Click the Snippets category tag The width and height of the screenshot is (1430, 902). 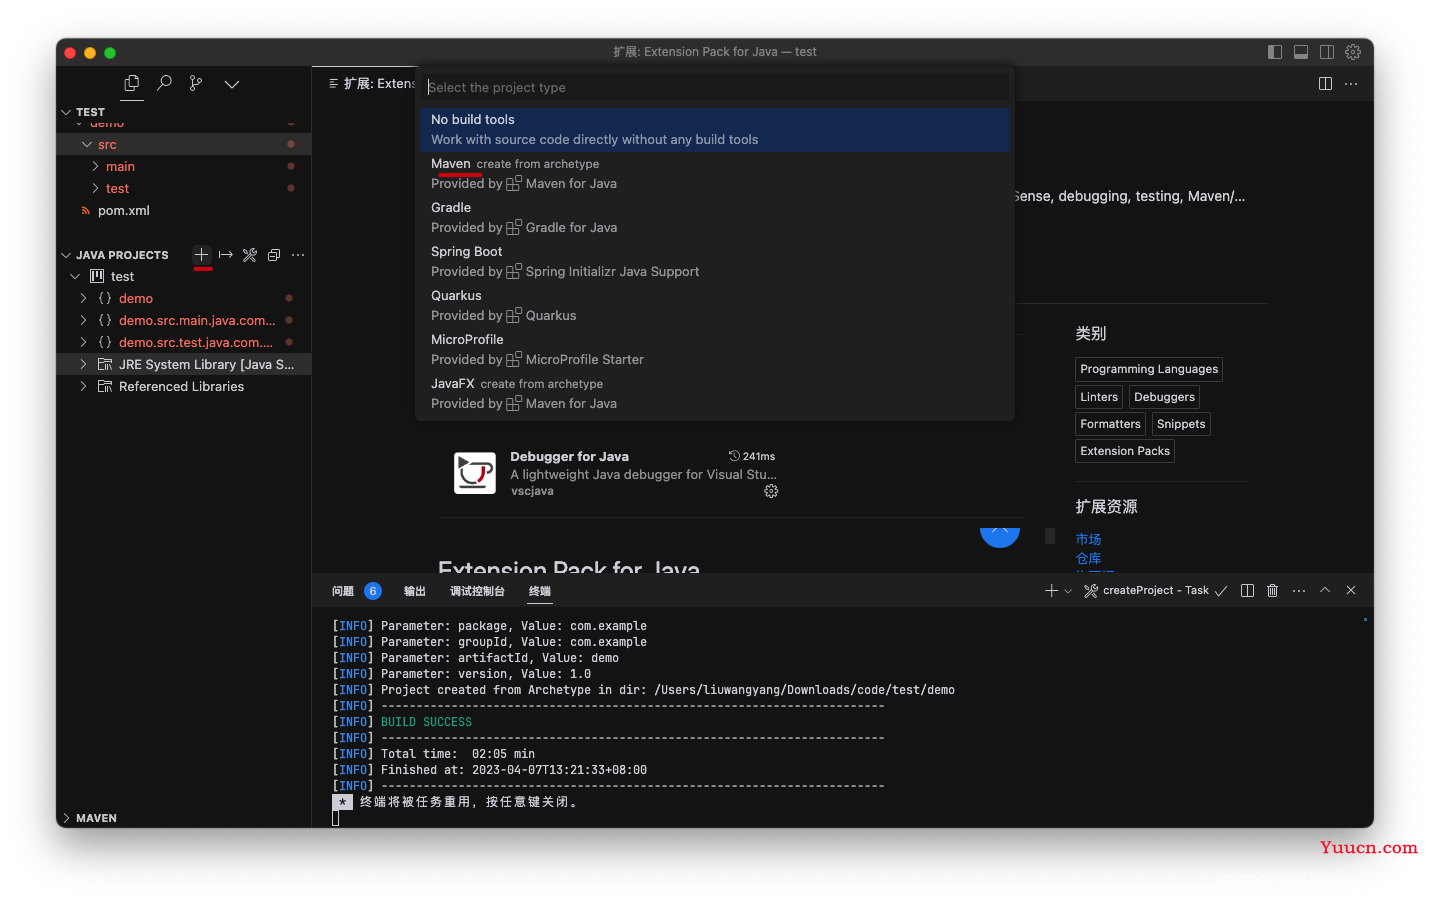click(x=1181, y=424)
